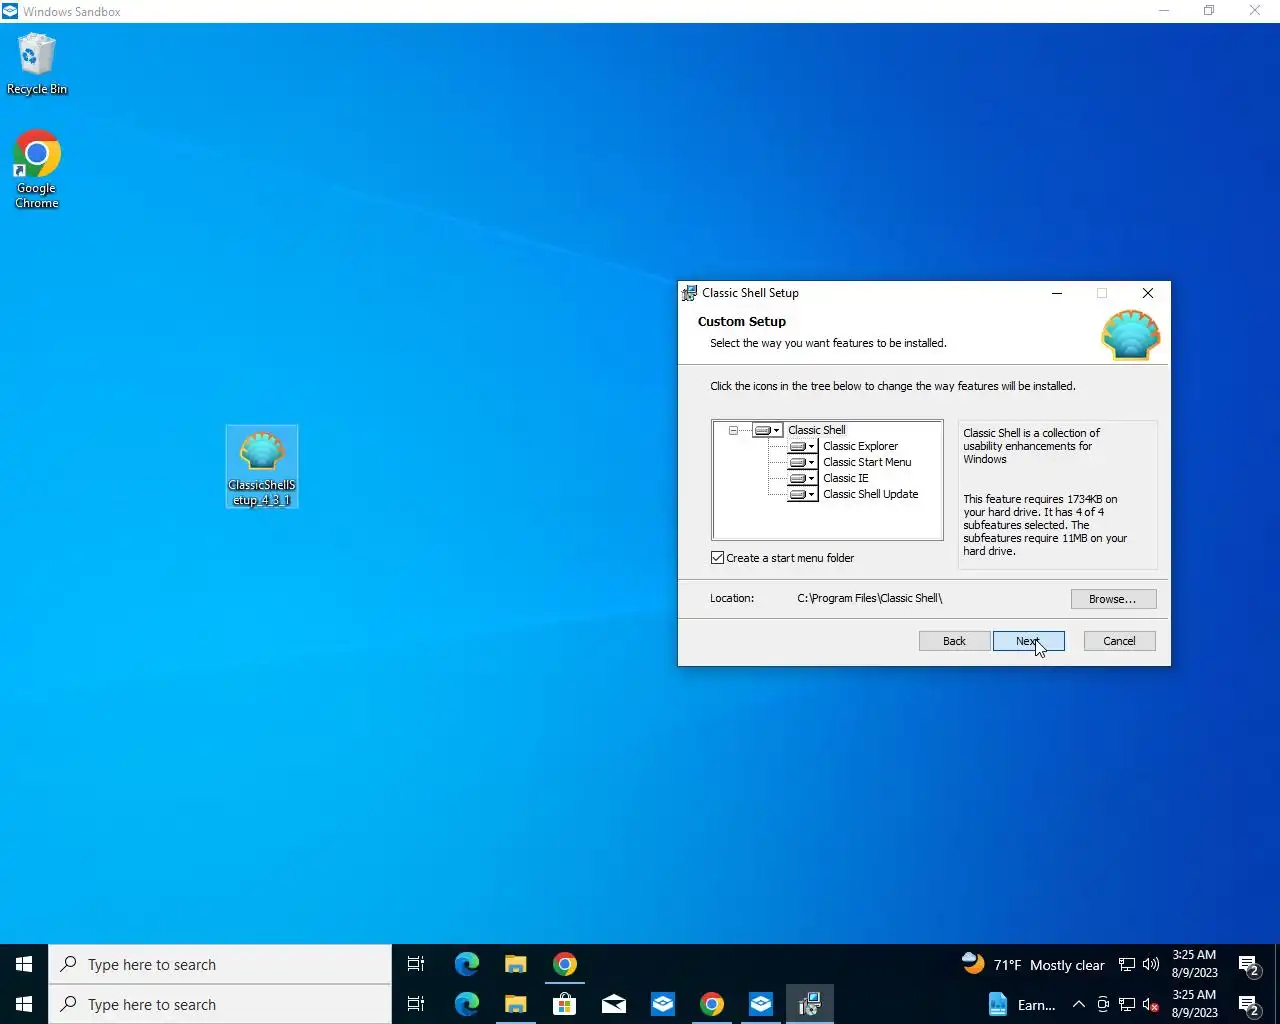Viewport: 1280px width, 1024px height.
Task: Select the ClassicShellSetup_4_3_1 desktop icon
Action: tap(262, 467)
